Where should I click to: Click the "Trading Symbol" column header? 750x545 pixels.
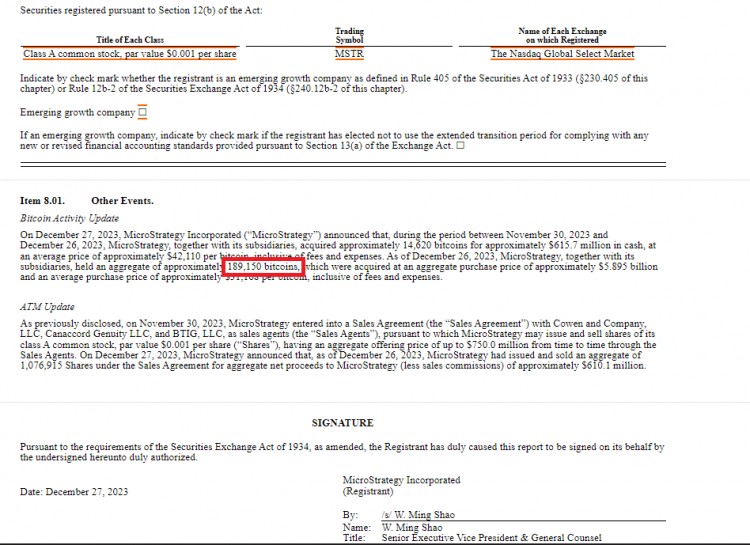pos(349,36)
